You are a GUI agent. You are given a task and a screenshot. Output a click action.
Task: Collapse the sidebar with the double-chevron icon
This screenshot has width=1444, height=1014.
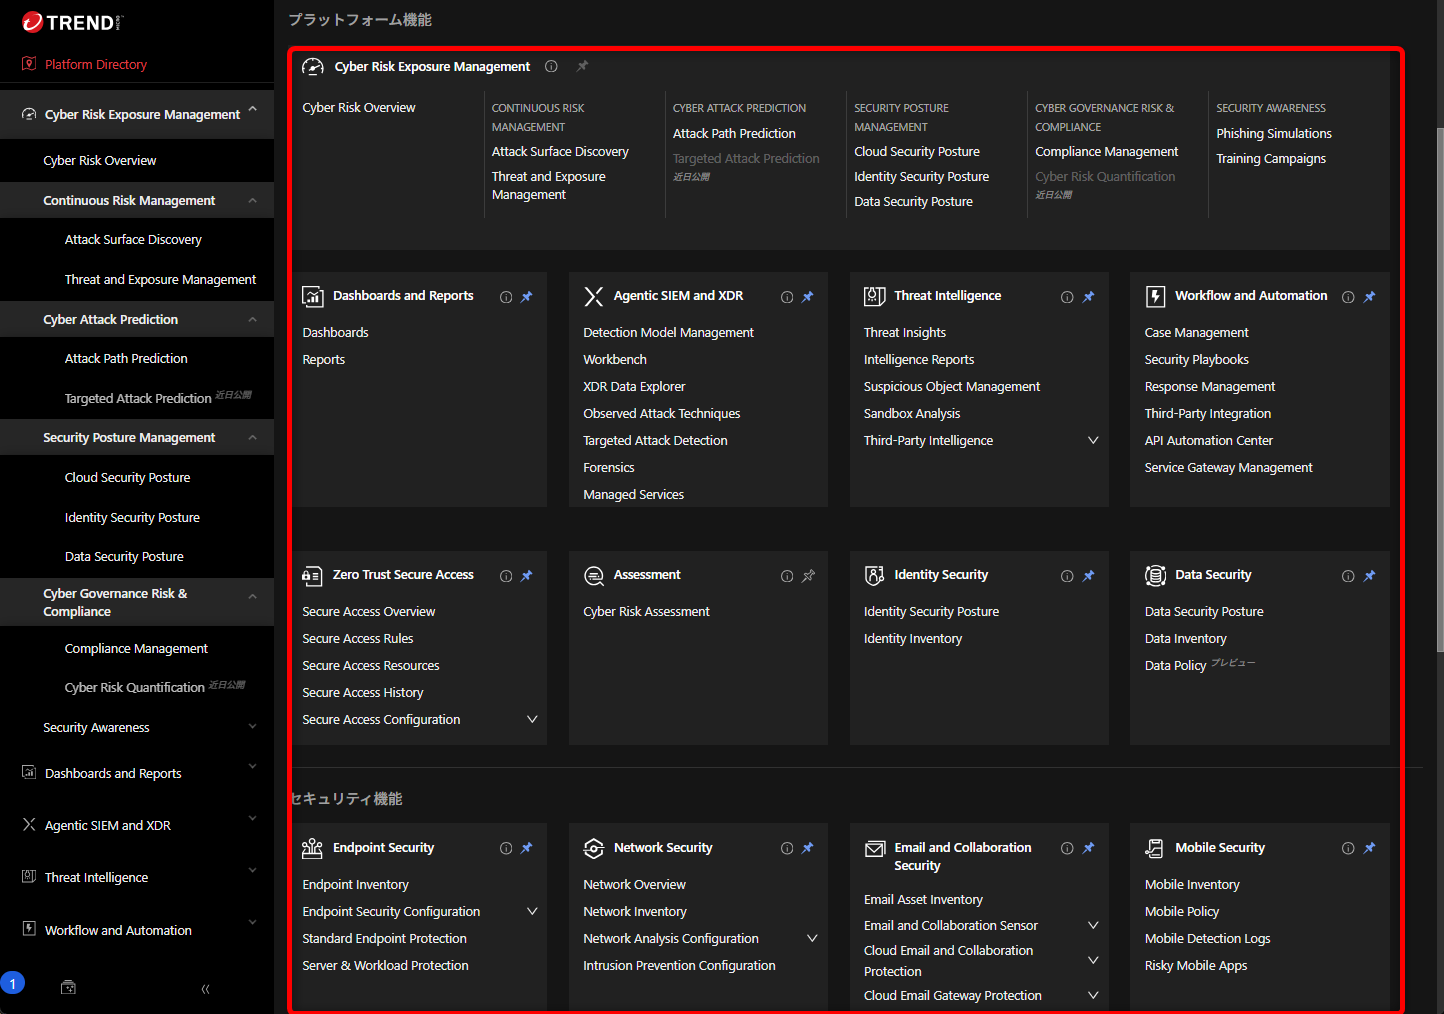tap(205, 989)
